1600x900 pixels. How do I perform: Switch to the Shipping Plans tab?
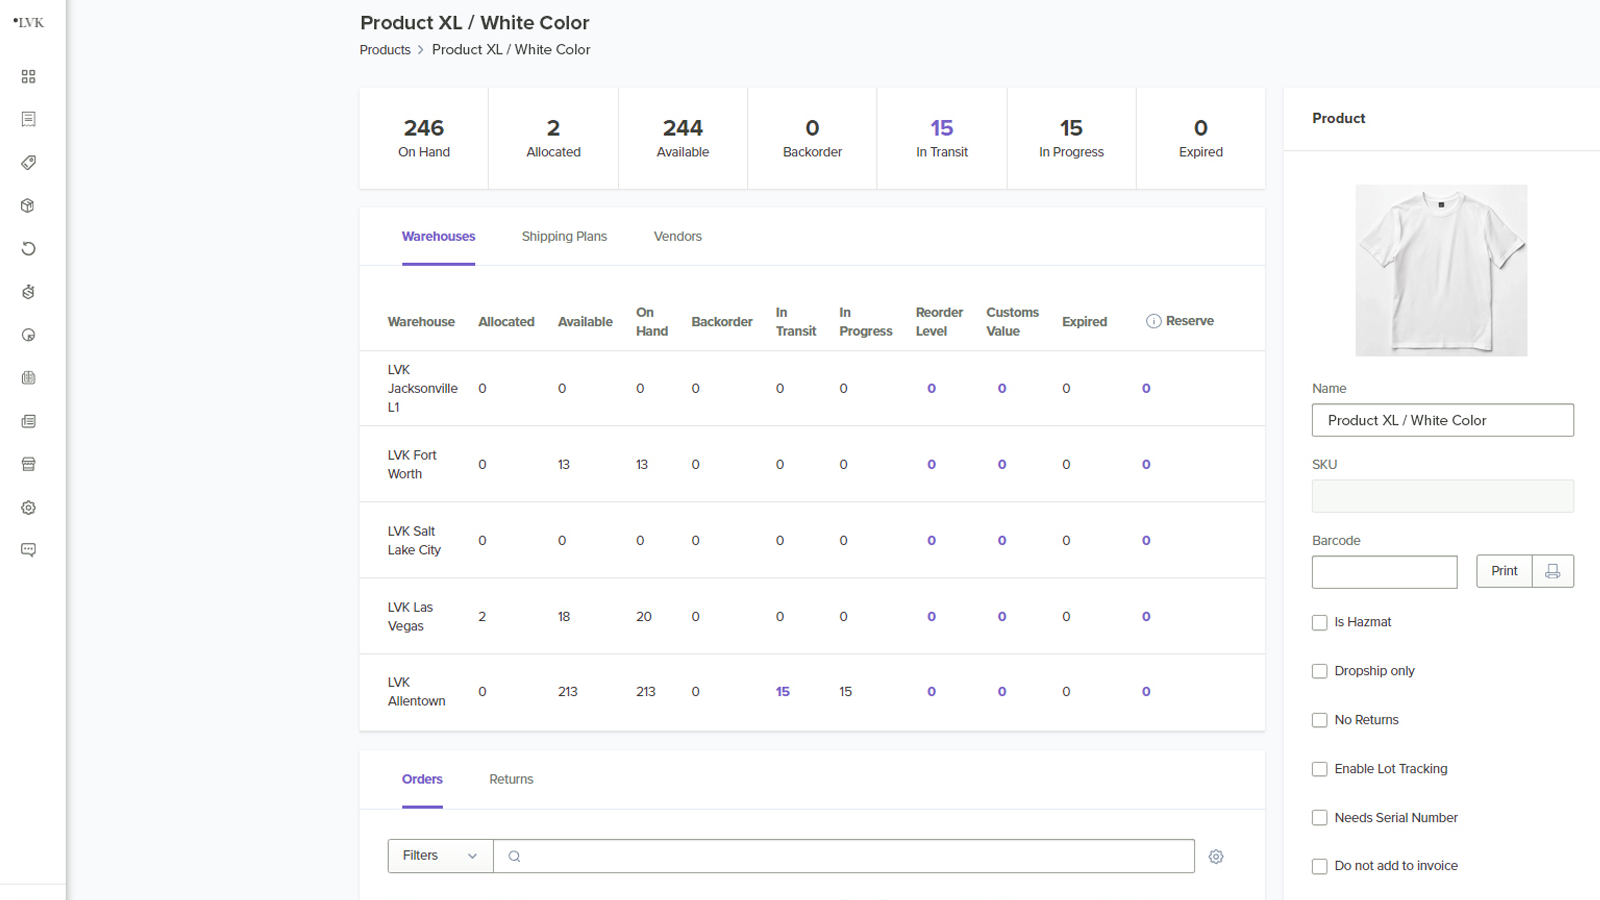tap(564, 237)
